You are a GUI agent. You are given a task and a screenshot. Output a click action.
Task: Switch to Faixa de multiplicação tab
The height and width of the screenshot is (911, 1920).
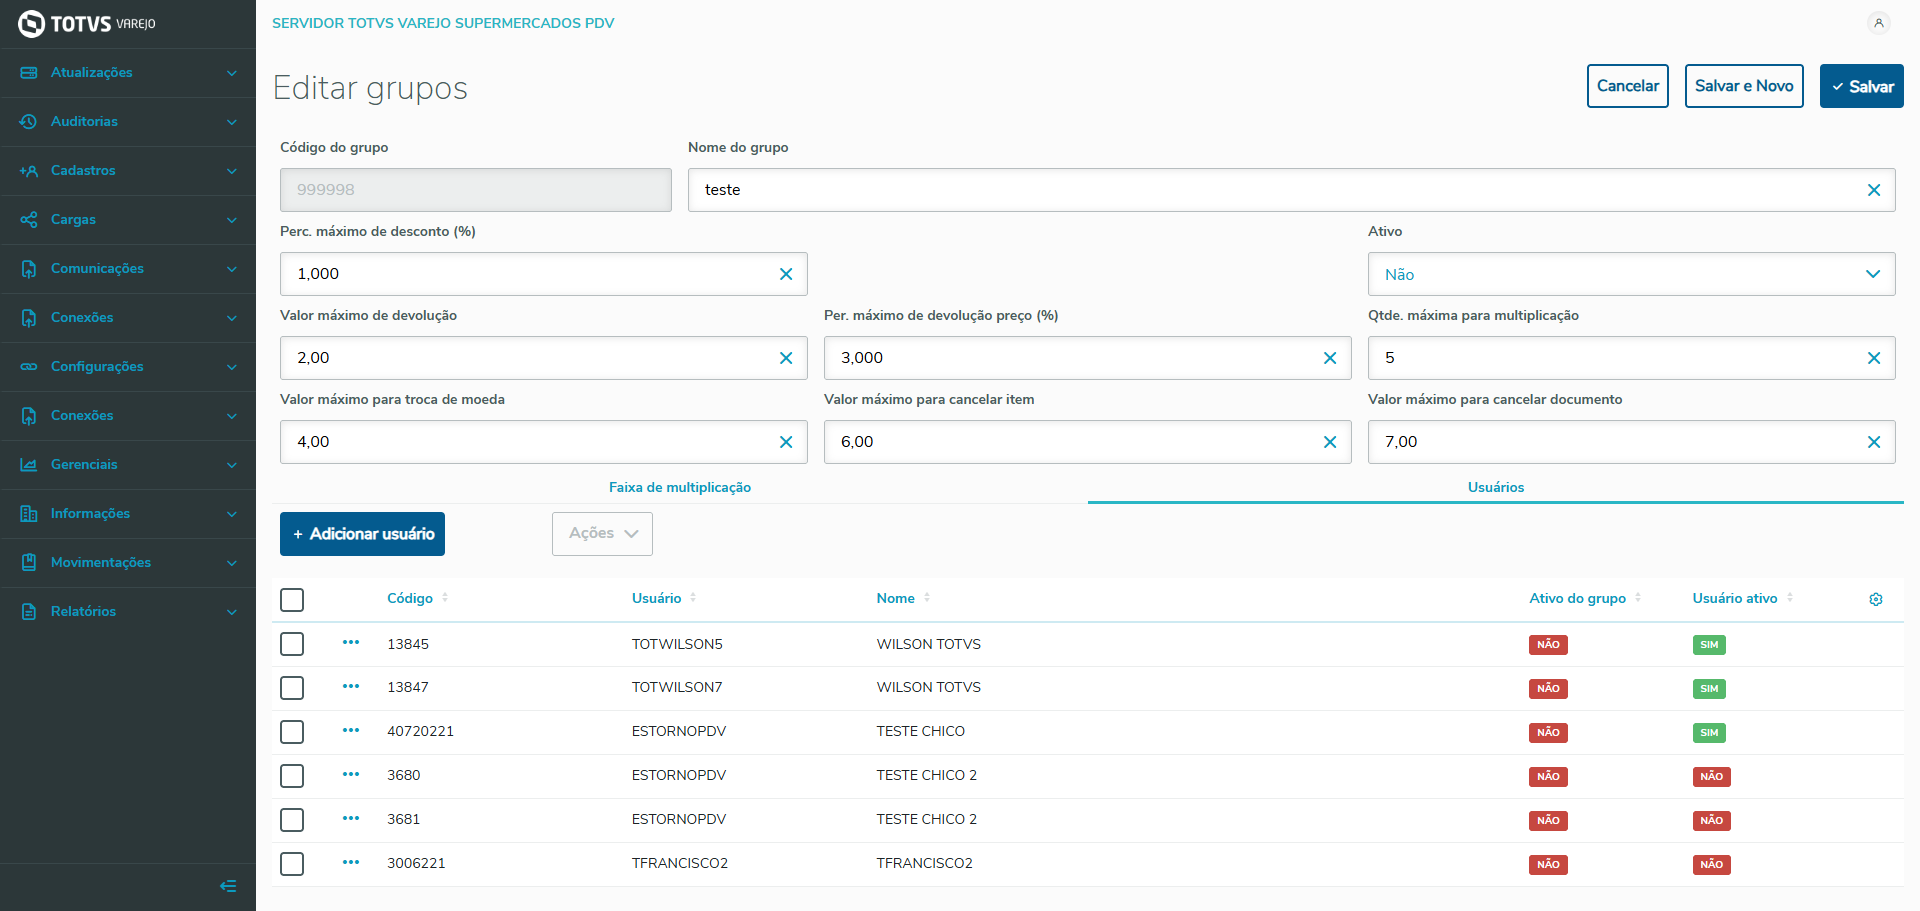click(680, 487)
